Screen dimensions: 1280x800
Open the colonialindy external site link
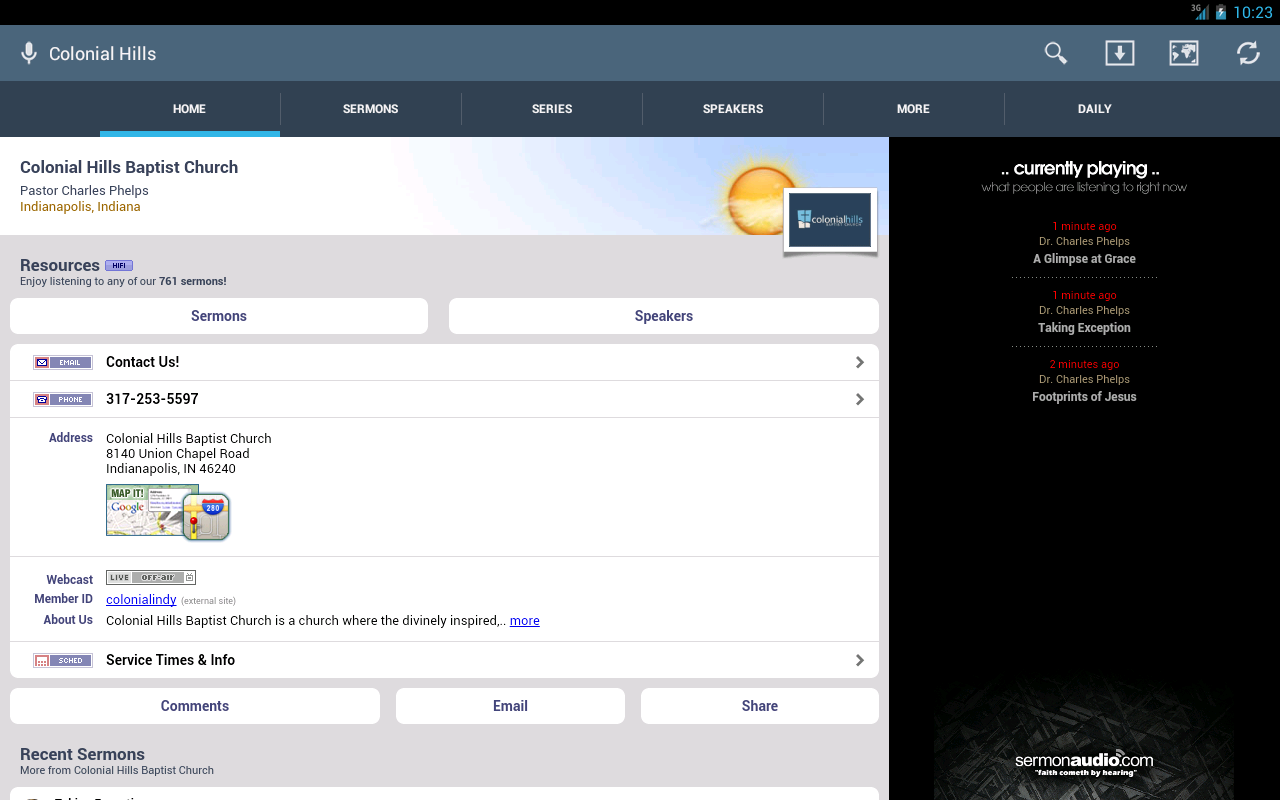pyautogui.click(x=141, y=600)
